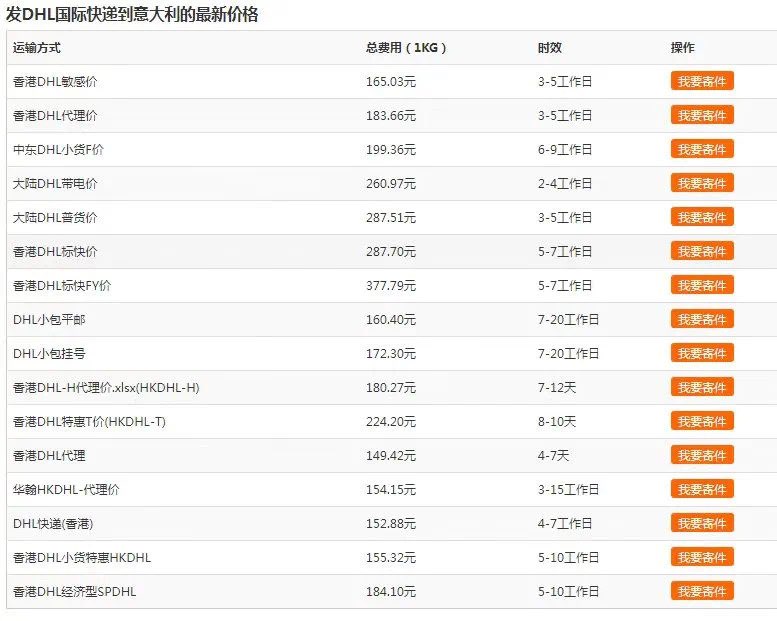Image resolution: width=777 pixels, height=621 pixels.
Task: Click 我要寄件 for 香港DHL-H代理价.xlsx row
Action: point(702,388)
